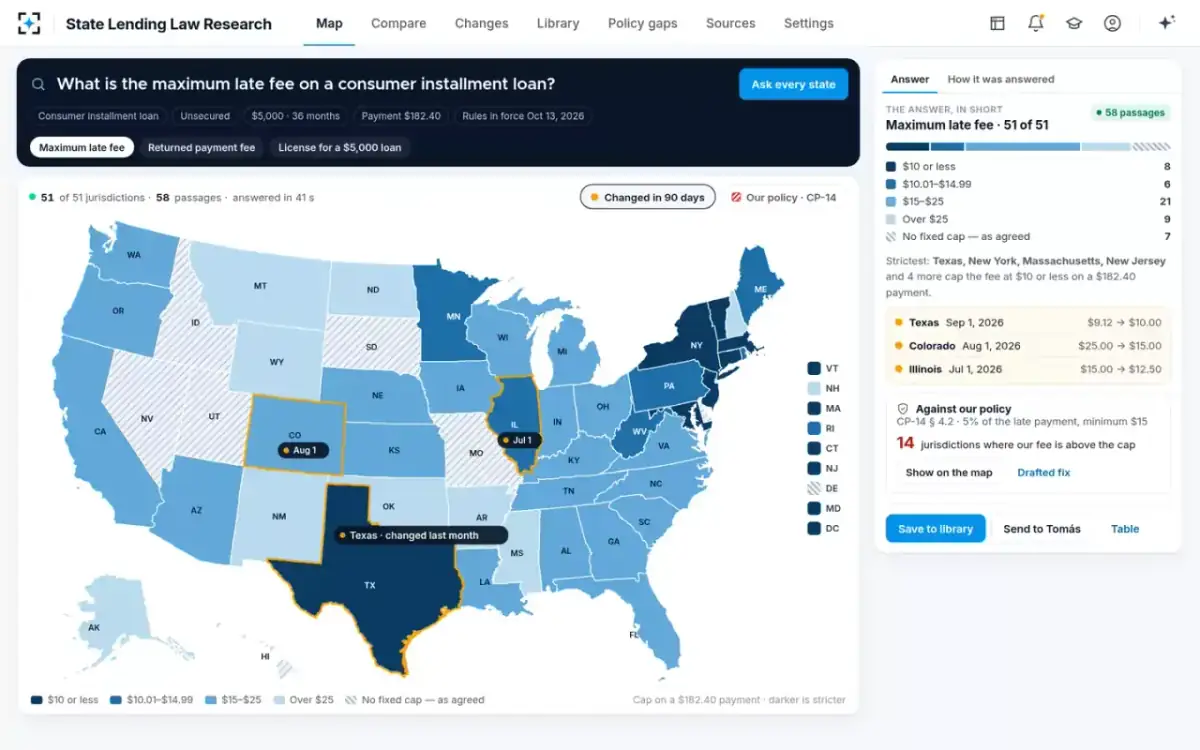1200x750 pixels.
Task: Click the NJ swatch in the small-states key
Action: tap(814, 468)
